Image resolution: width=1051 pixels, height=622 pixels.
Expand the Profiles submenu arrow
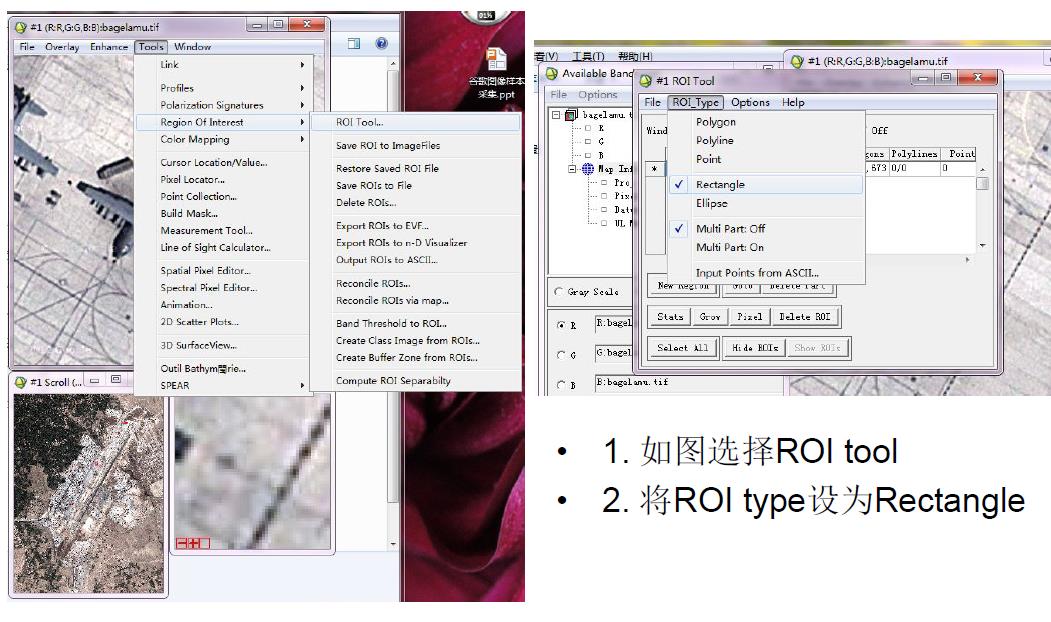[302, 88]
